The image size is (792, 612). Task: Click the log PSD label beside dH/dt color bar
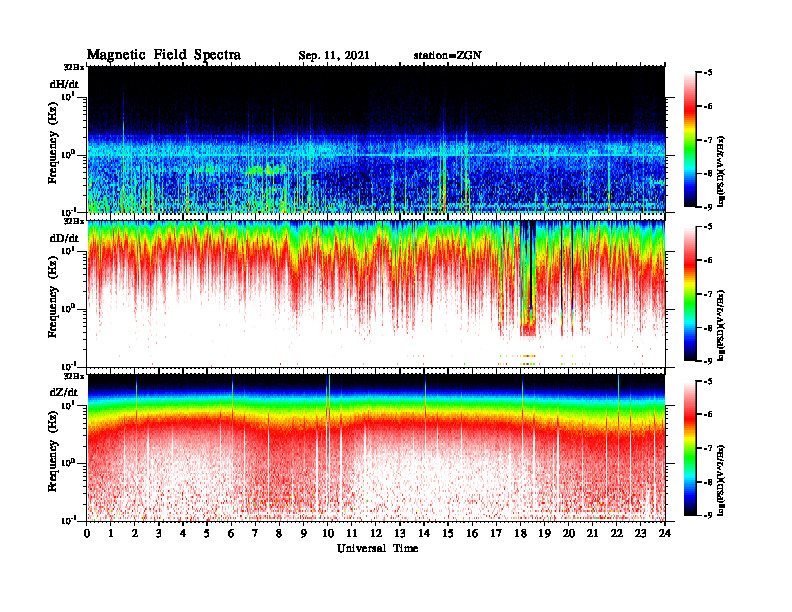point(722,171)
